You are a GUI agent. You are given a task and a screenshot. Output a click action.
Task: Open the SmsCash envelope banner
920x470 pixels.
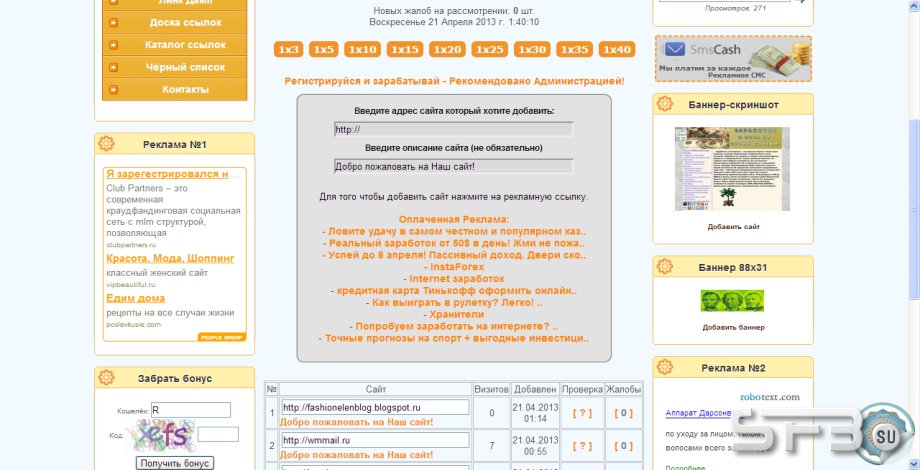pyautogui.click(x=733, y=59)
